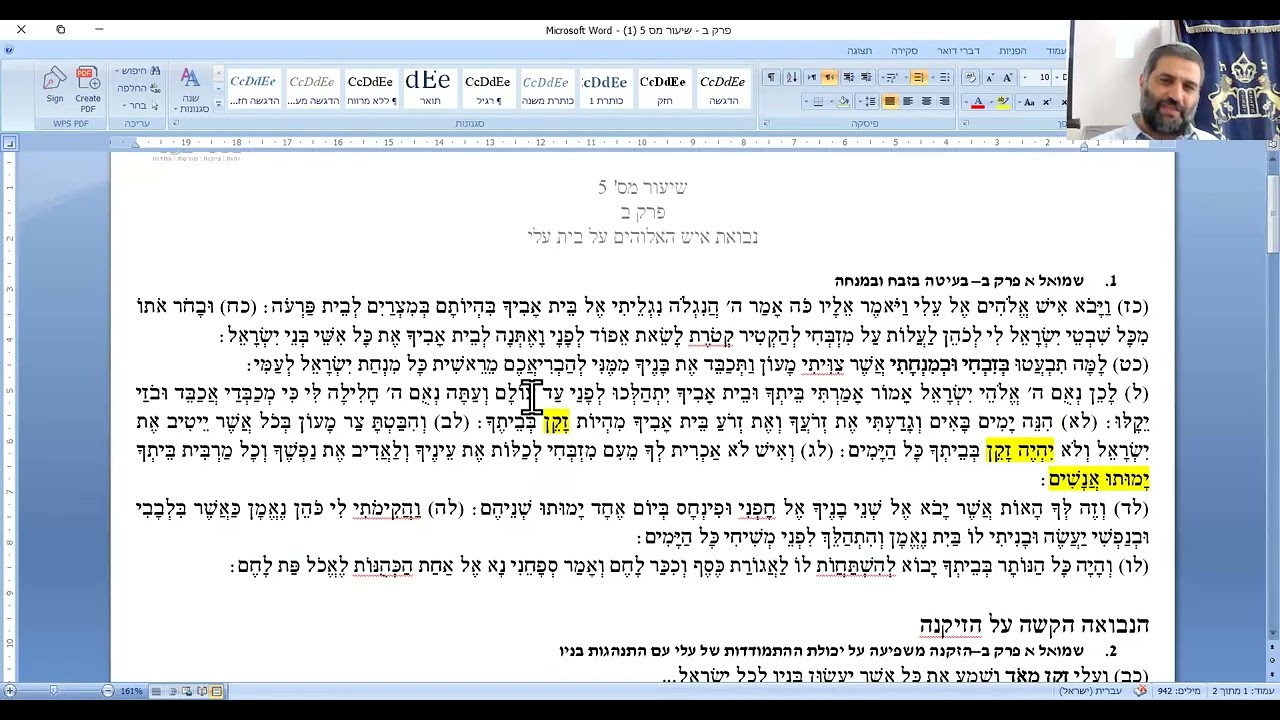Viewport: 1280px width, 720px height.
Task: Toggle the numbering list button
Action: tap(918, 77)
